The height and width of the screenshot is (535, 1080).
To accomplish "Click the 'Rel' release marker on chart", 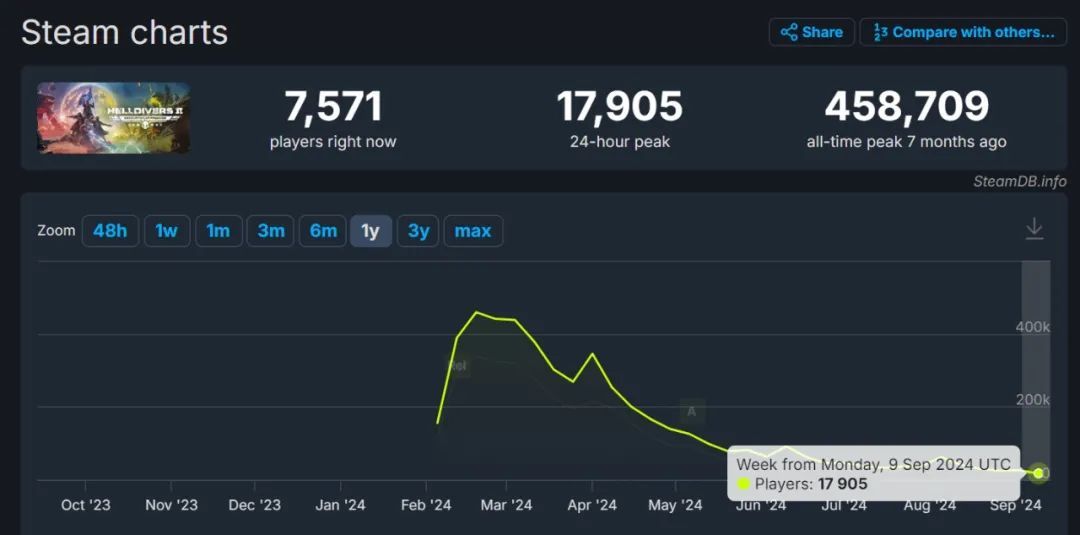I will 458,366.
